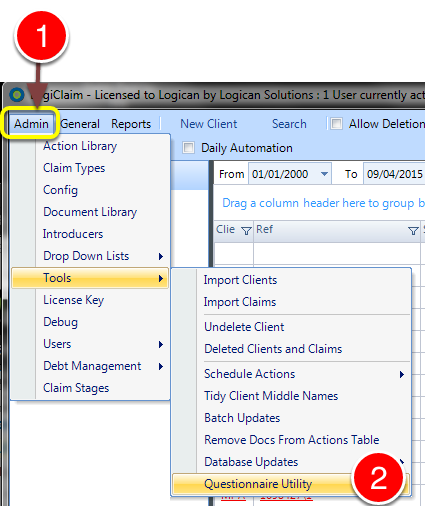Select Batch Updates in Tools submenu
Screen dimensions: 425x506
[x=291, y=418]
